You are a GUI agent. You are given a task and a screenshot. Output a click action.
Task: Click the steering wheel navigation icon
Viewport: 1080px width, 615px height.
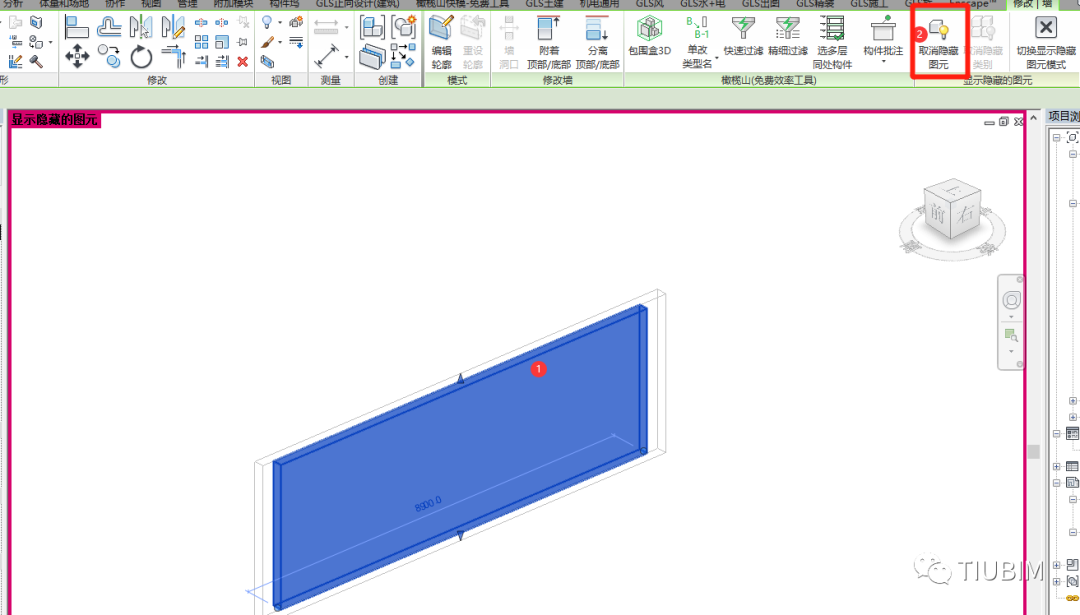(1011, 300)
